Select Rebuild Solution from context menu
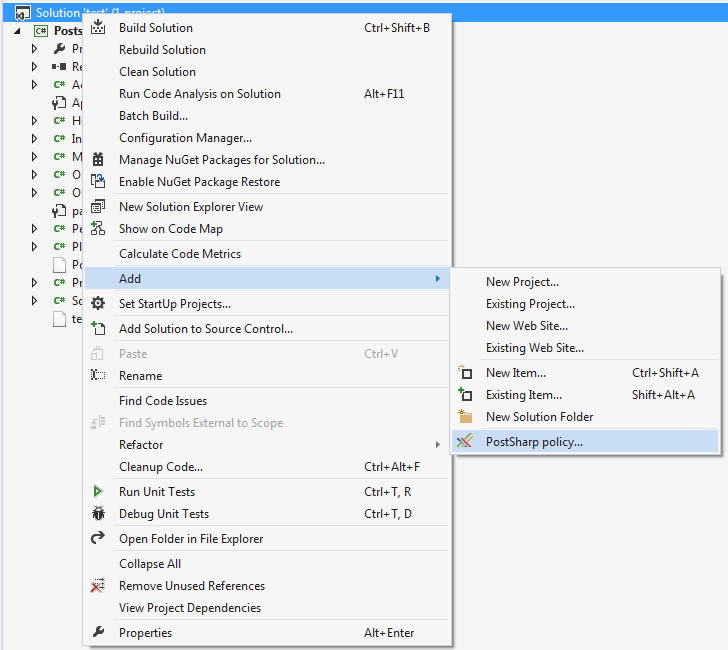The image size is (728, 650). [x=162, y=50]
